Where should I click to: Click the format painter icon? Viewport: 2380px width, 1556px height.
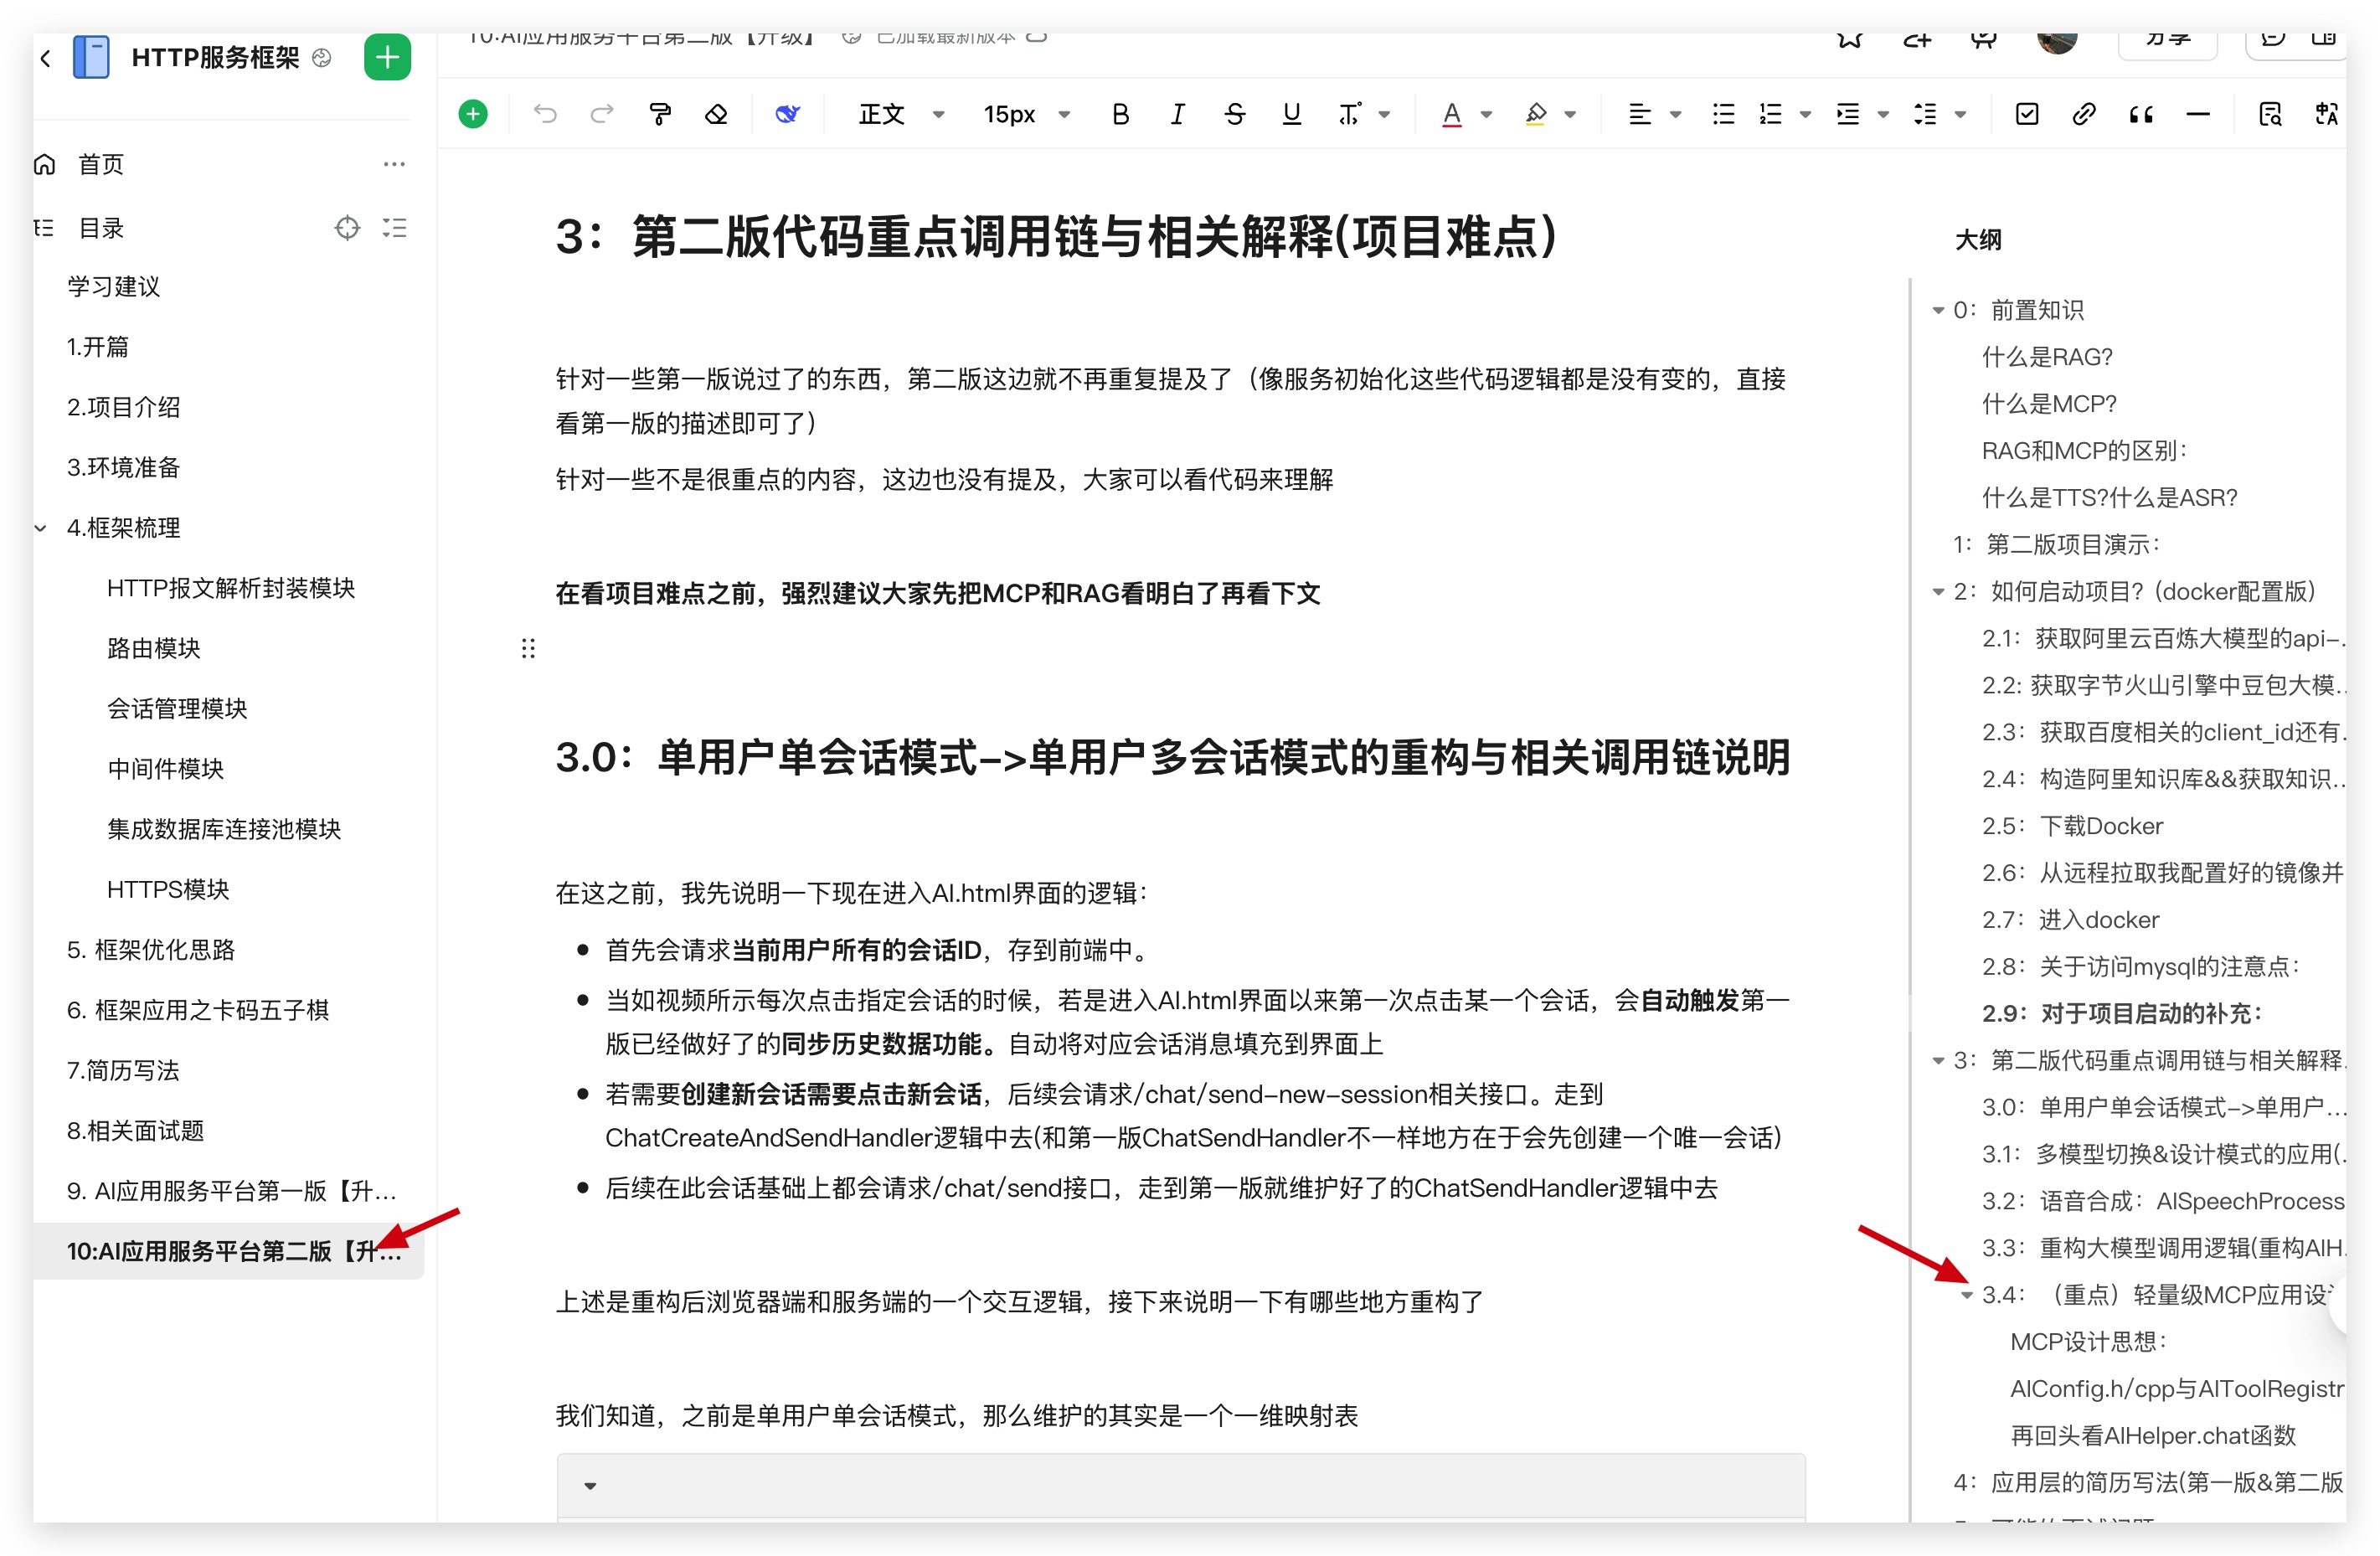659,114
